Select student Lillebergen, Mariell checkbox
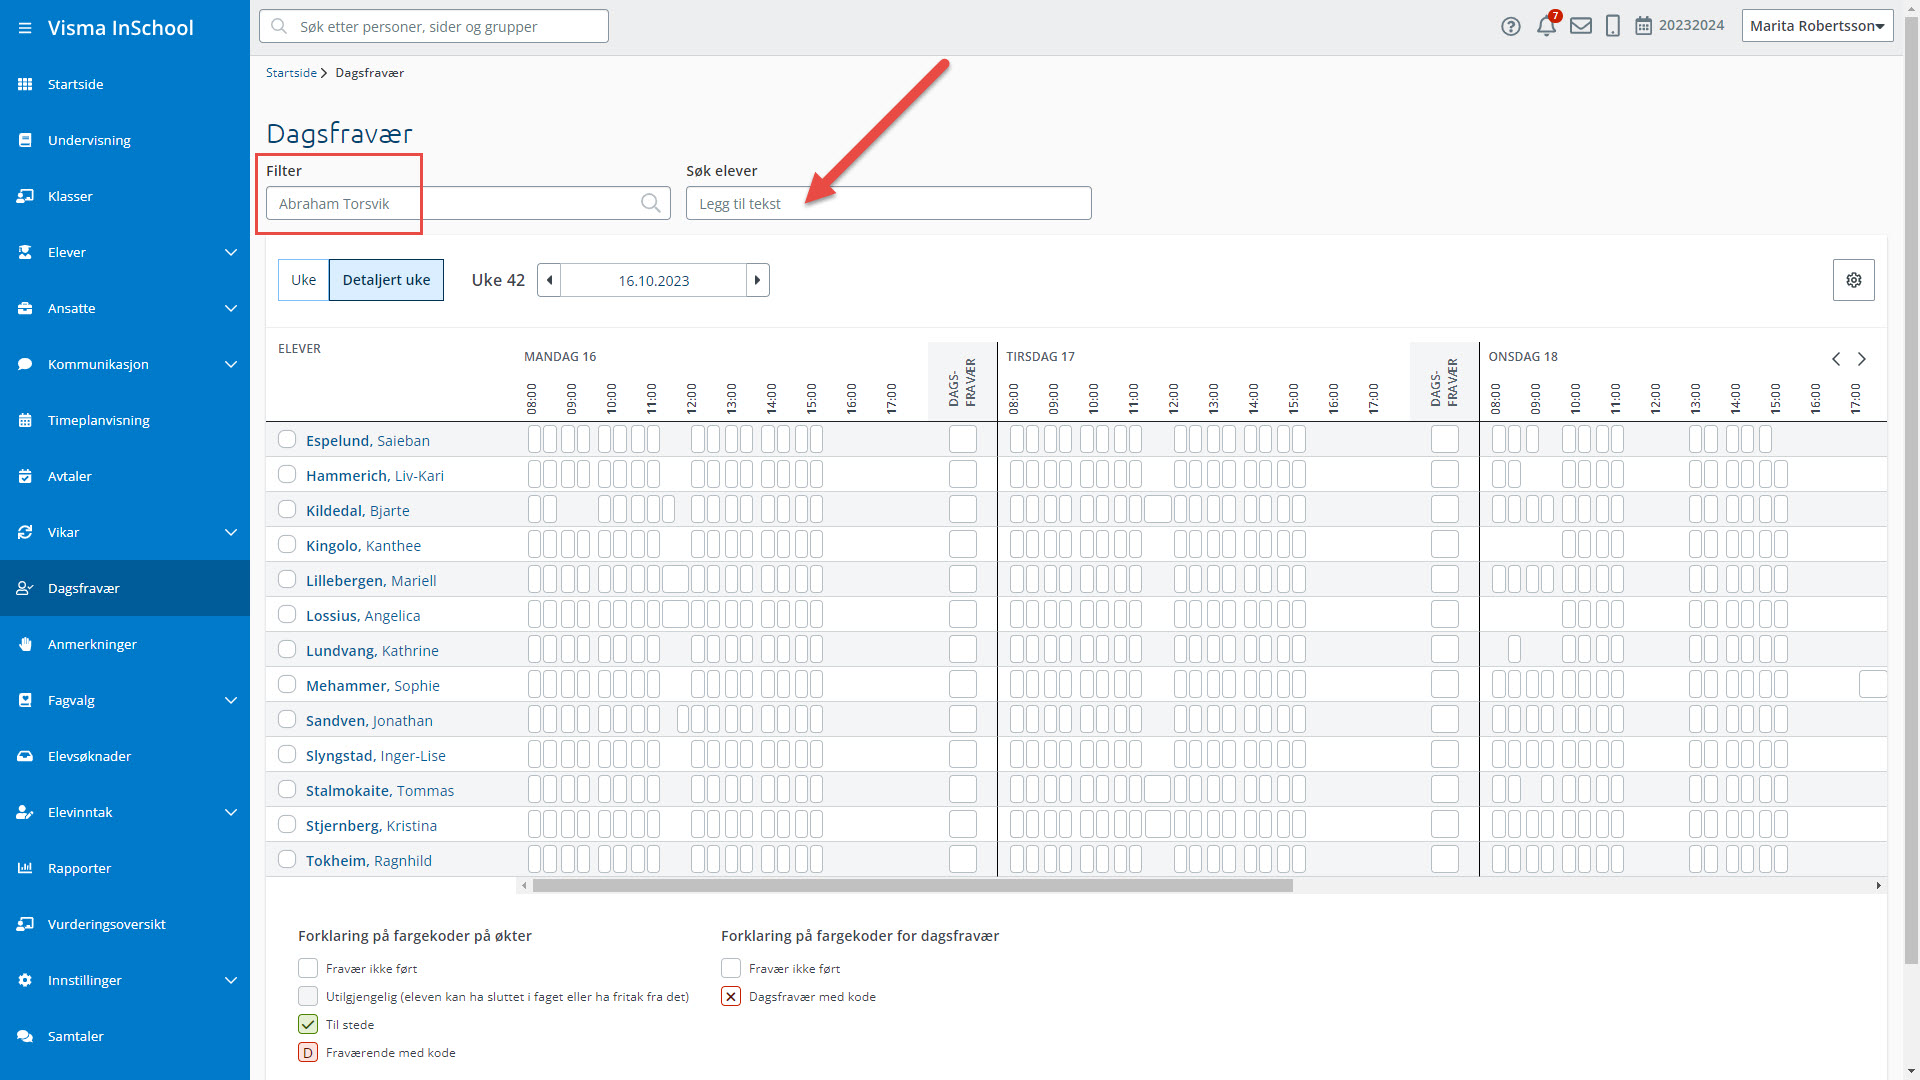Viewport: 1920px width, 1080px height. coord(287,579)
